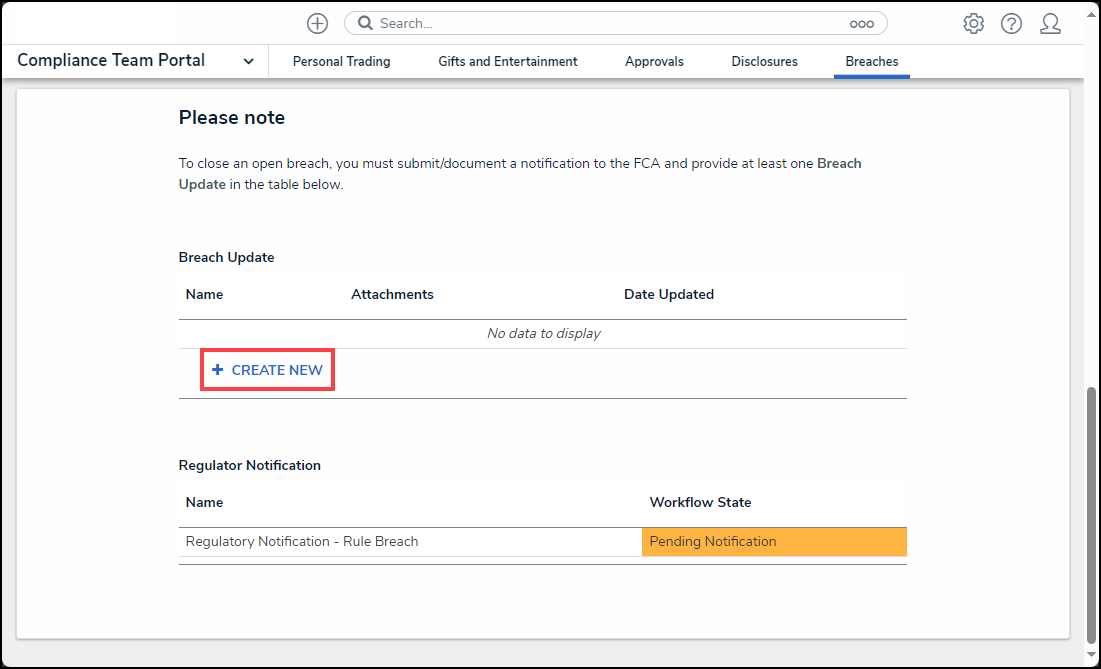Click the quick add plus icon

(x=317, y=23)
